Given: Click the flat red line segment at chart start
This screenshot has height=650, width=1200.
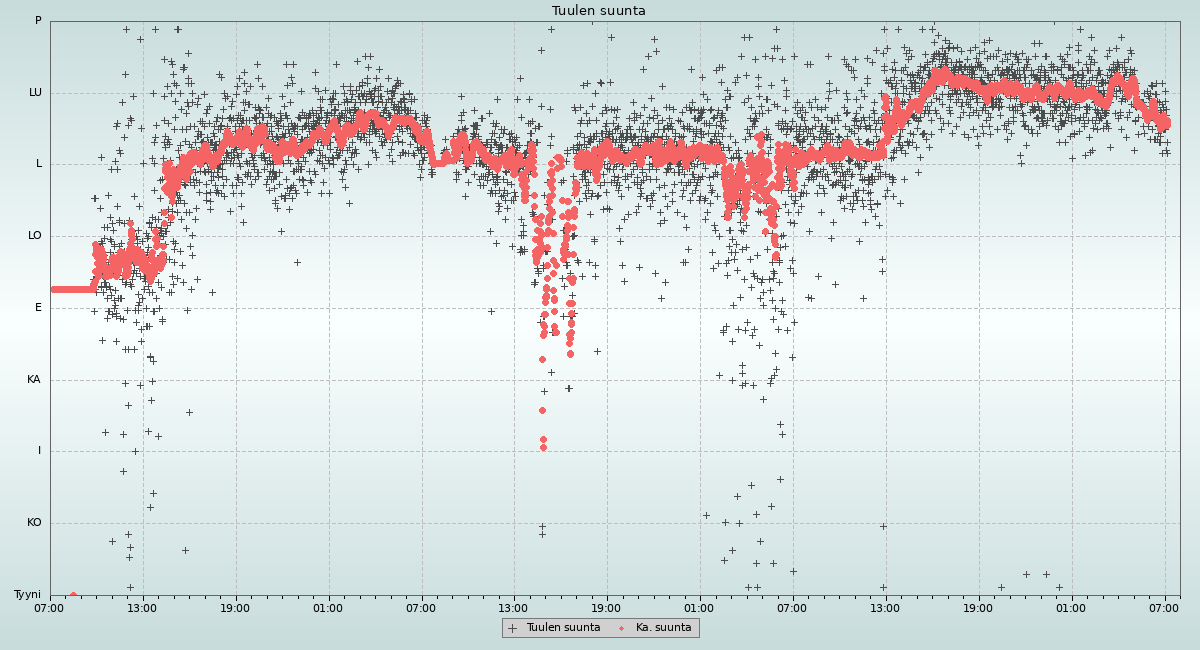Looking at the screenshot, I should pos(72,289).
